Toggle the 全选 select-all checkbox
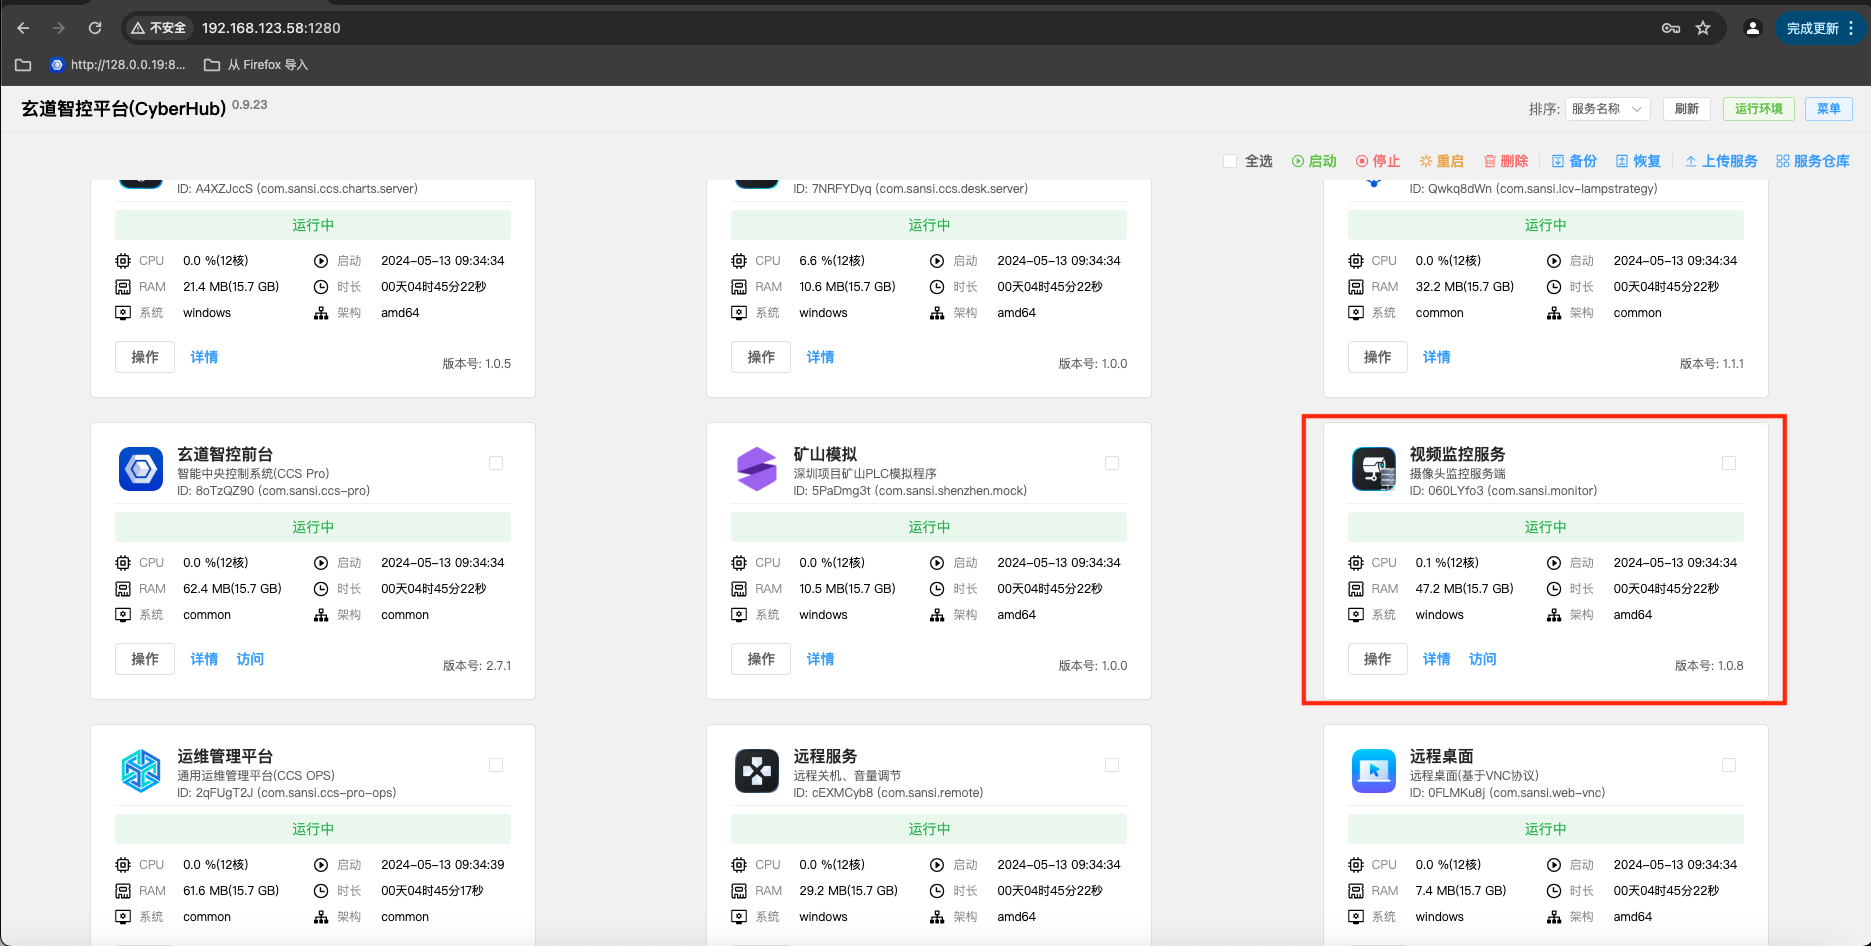The width and height of the screenshot is (1871, 946). pyautogui.click(x=1230, y=161)
